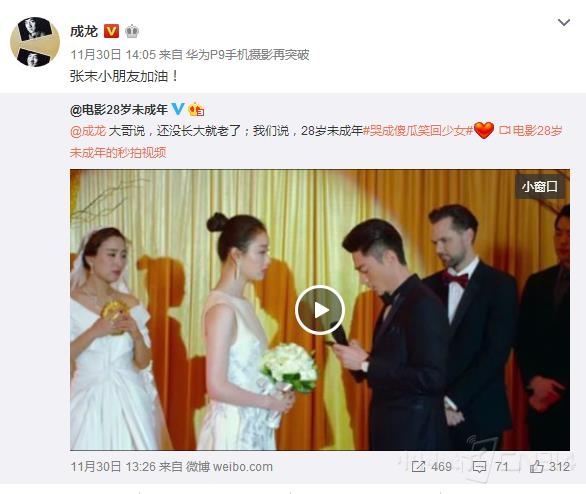This screenshot has width=586, height=494.
Task: Play the wedding video
Action: coord(320,310)
